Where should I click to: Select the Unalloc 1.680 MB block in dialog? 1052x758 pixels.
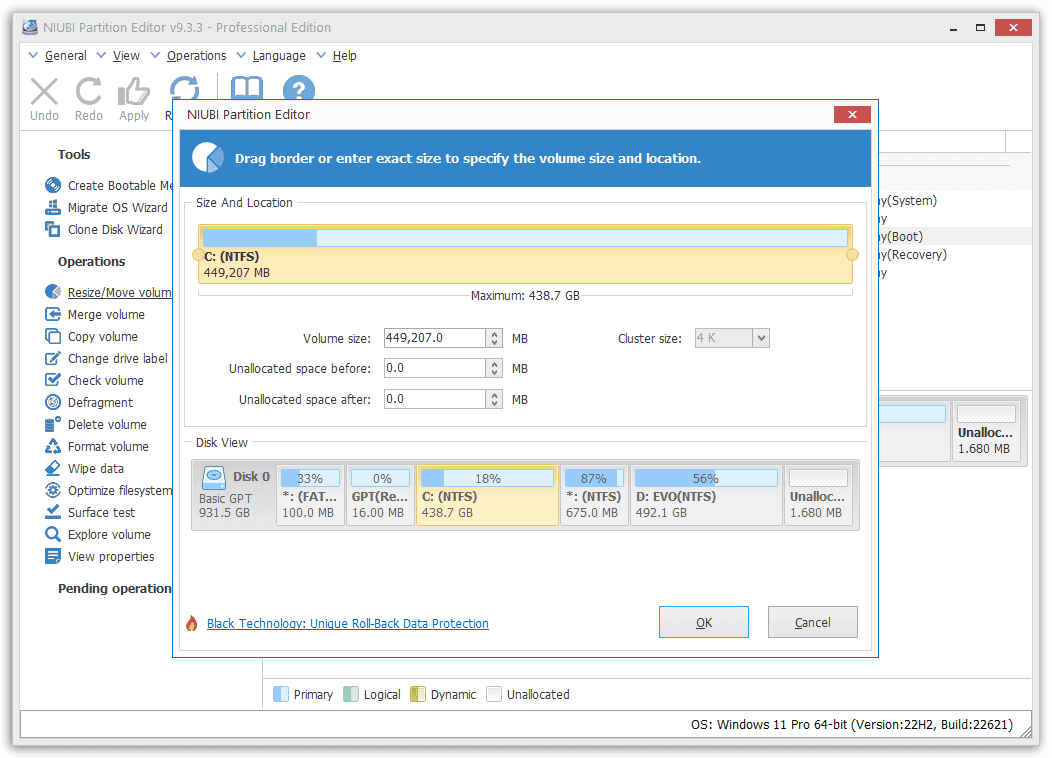pyautogui.click(x=819, y=495)
